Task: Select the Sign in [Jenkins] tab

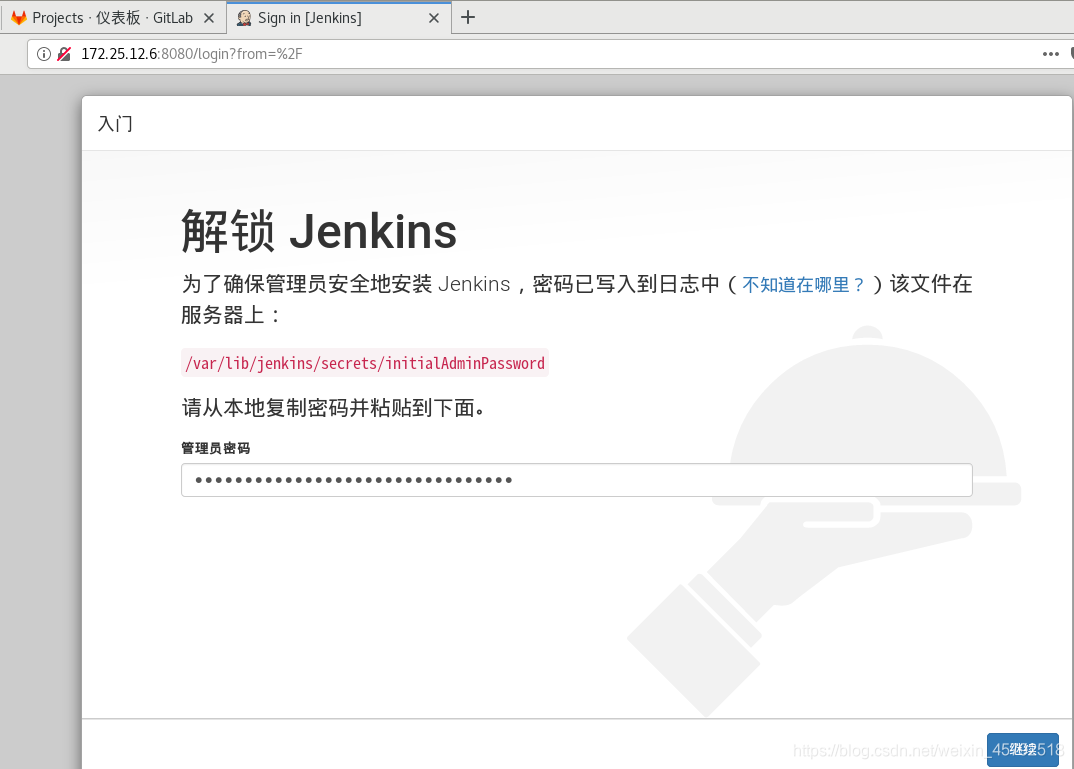Action: [x=338, y=18]
